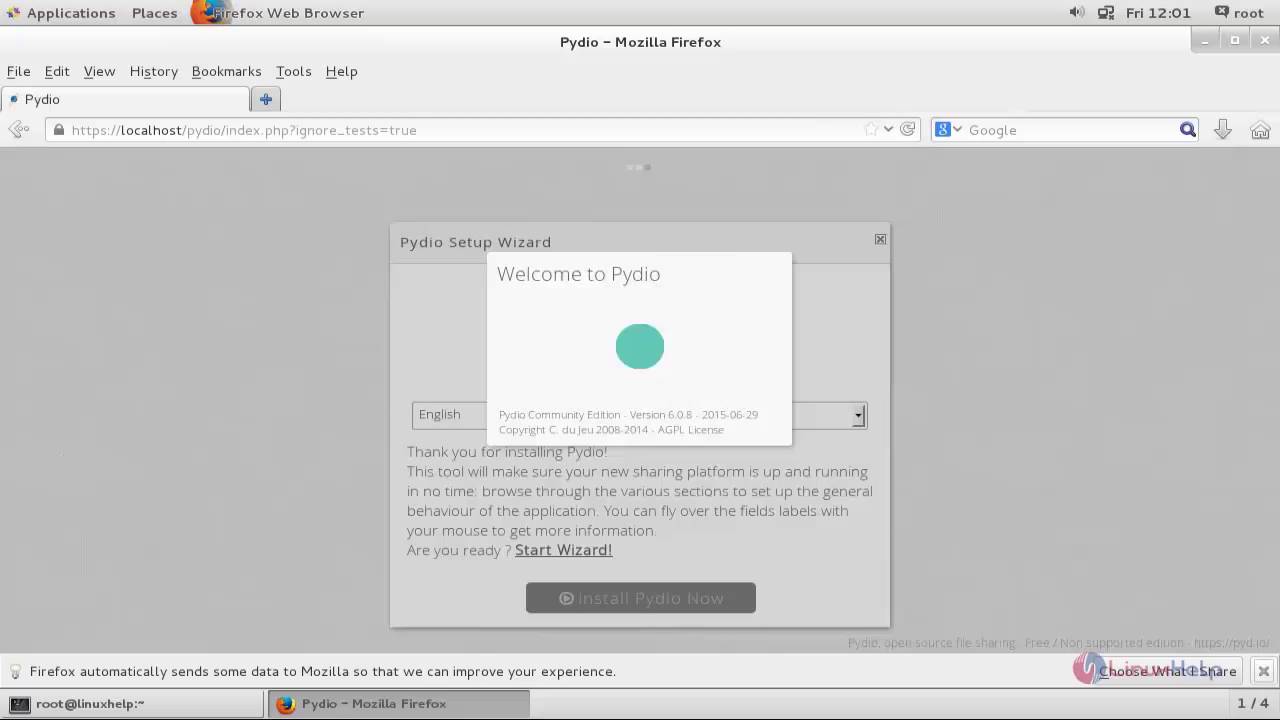
Task: Click the Start Wizard! link
Action: tap(563, 550)
